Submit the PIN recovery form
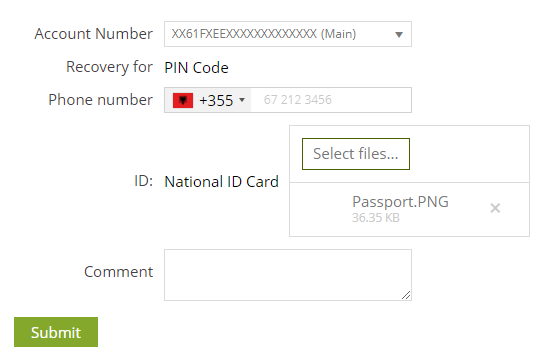The height and width of the screenshot is (360, 550). pos(56,332)
